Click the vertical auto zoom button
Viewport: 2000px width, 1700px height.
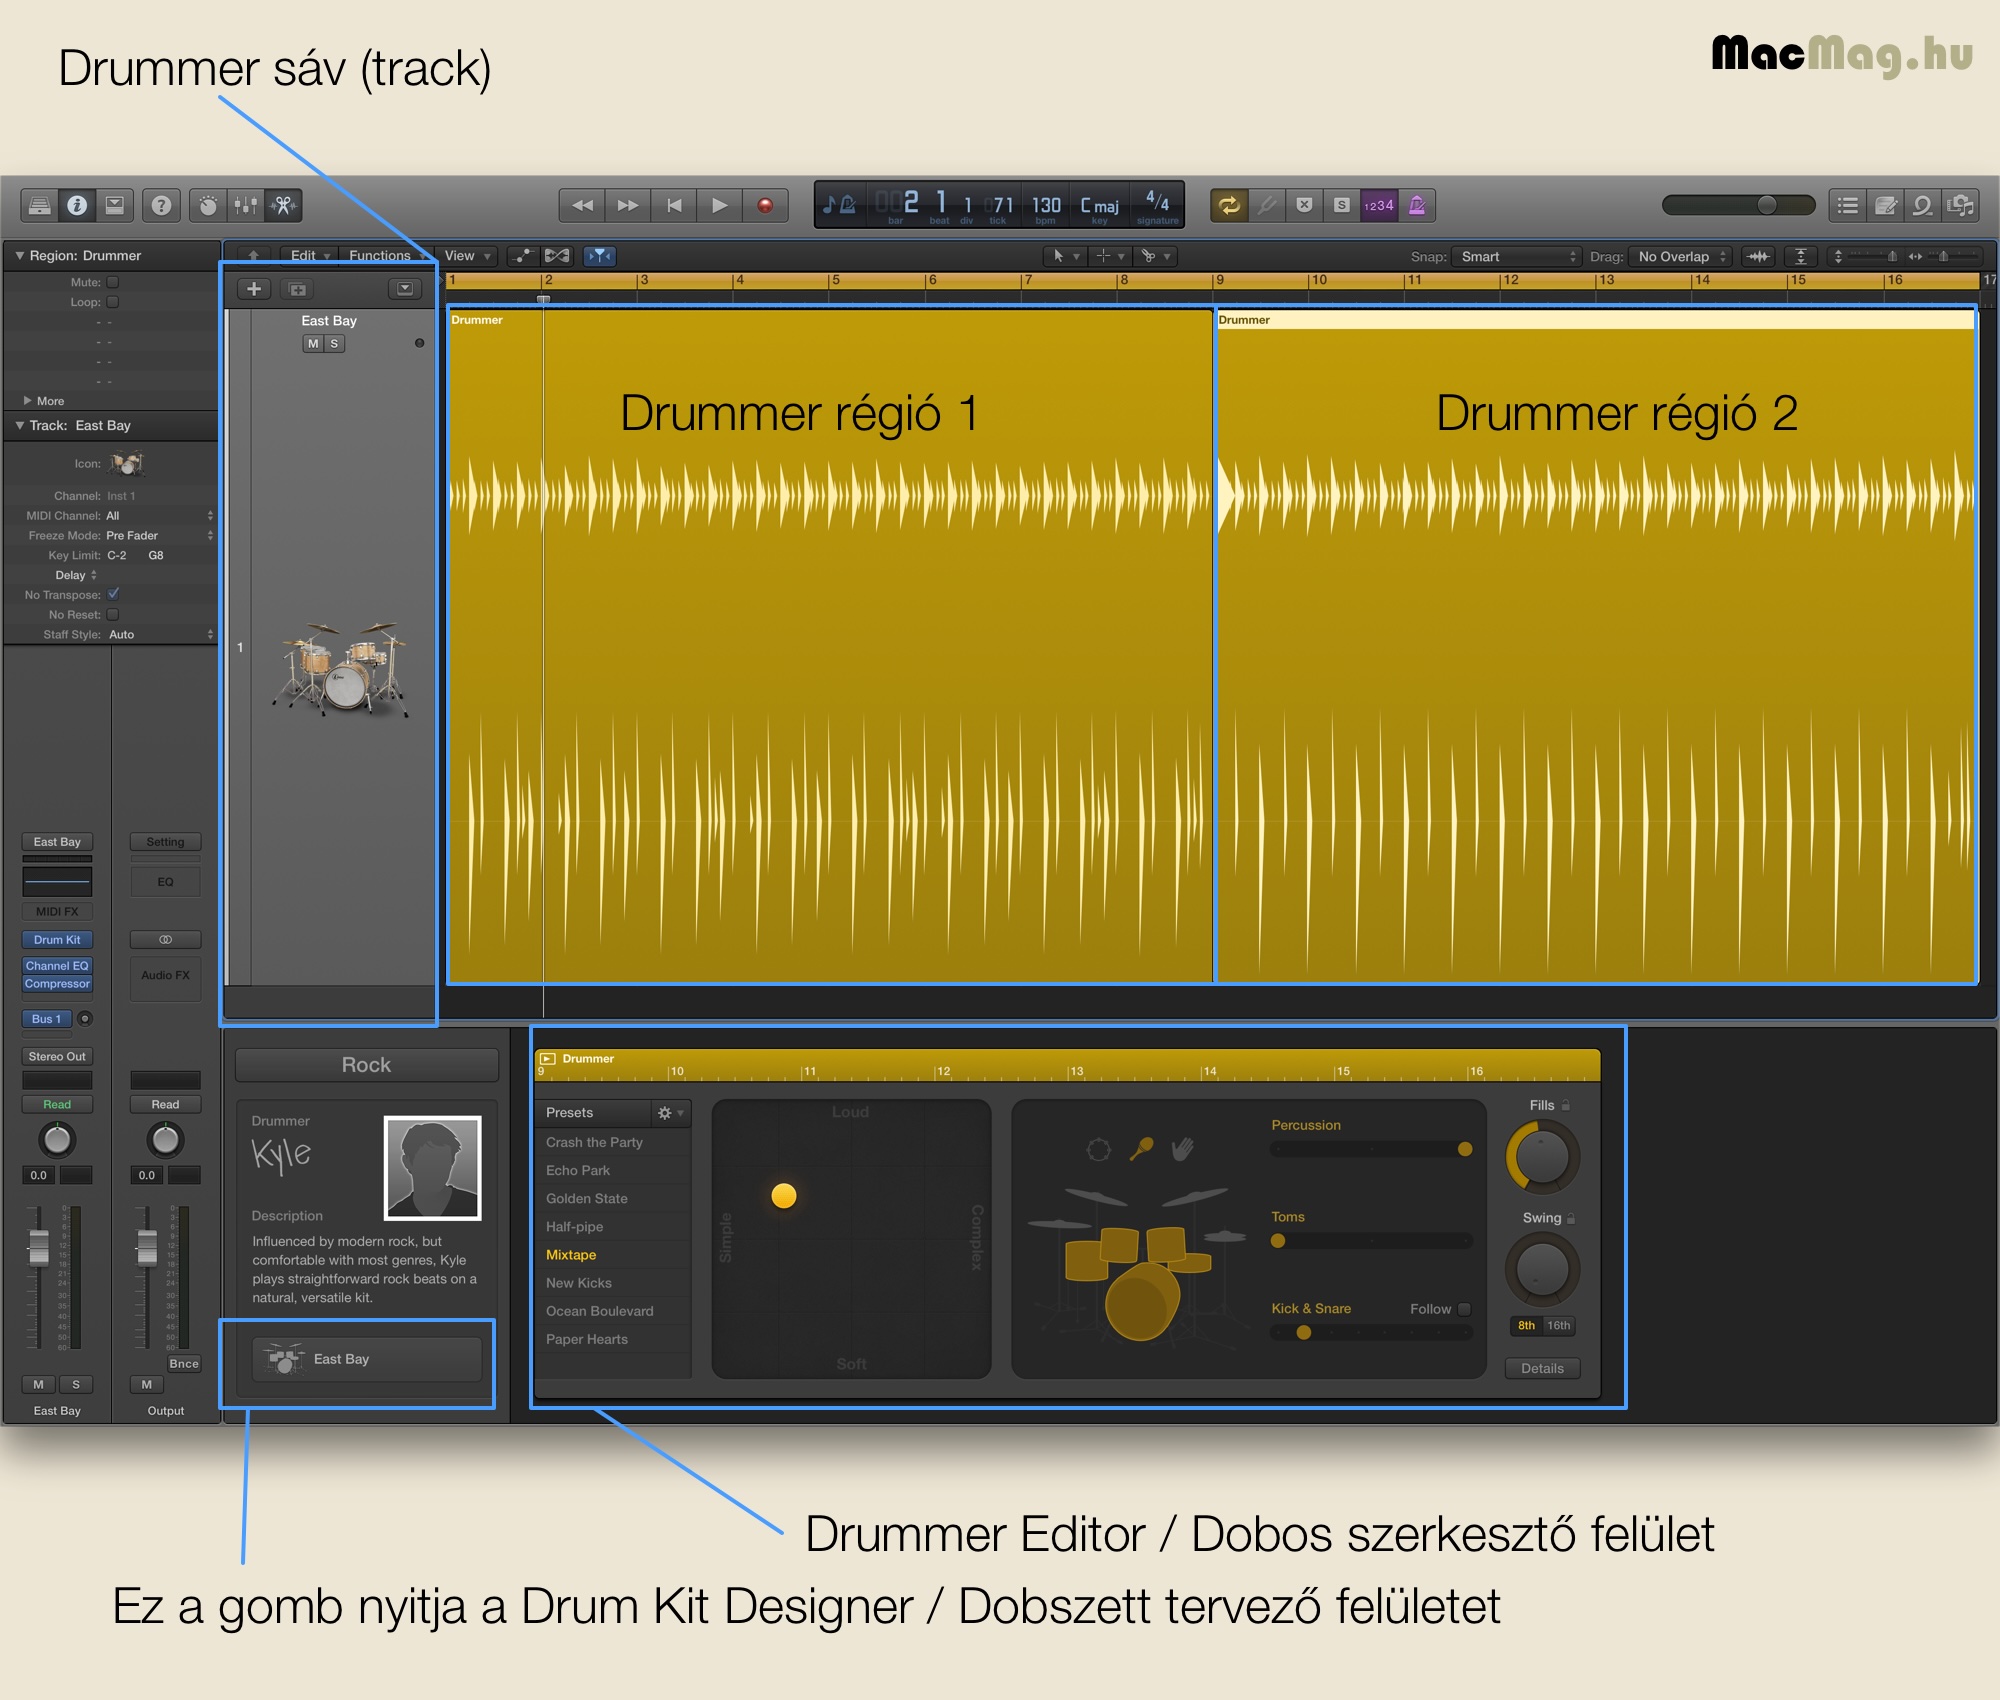coord(1801,257)
